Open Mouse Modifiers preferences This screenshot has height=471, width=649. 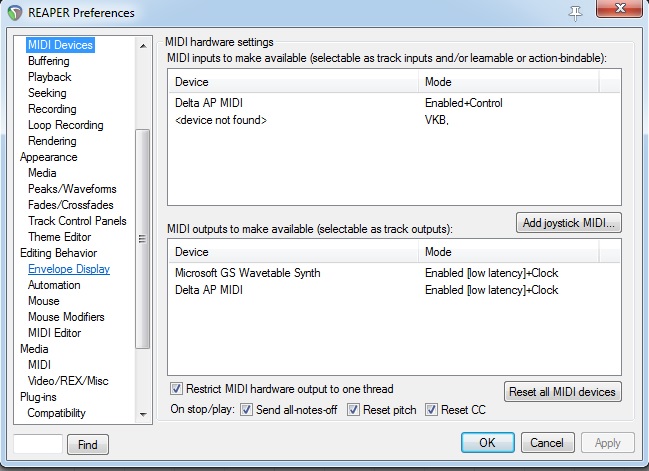click(x=66, y=317)
